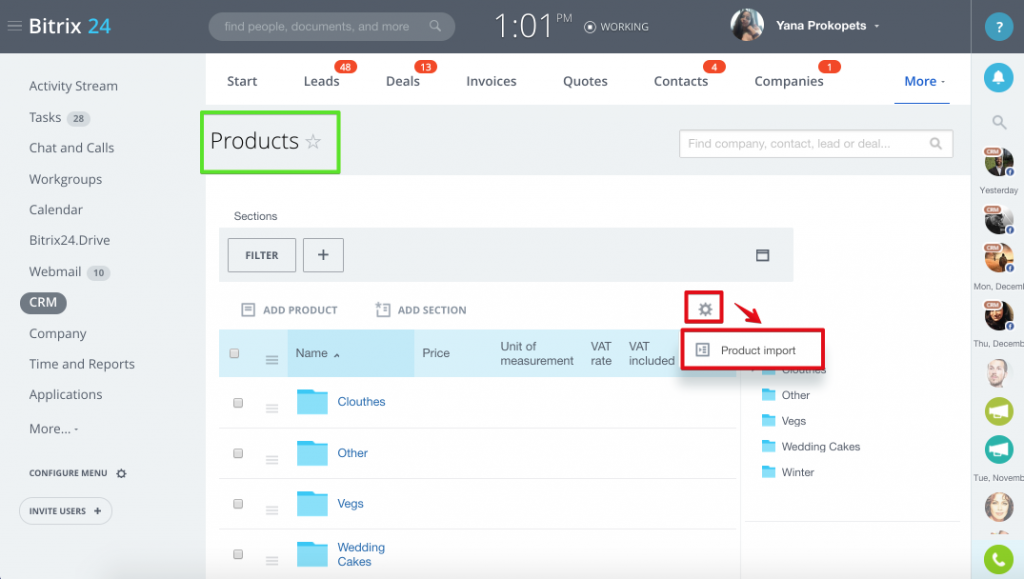Viewport: 1024px width, 579px height.
Task: Select CRM in left menu
Action: click(43, 303)
